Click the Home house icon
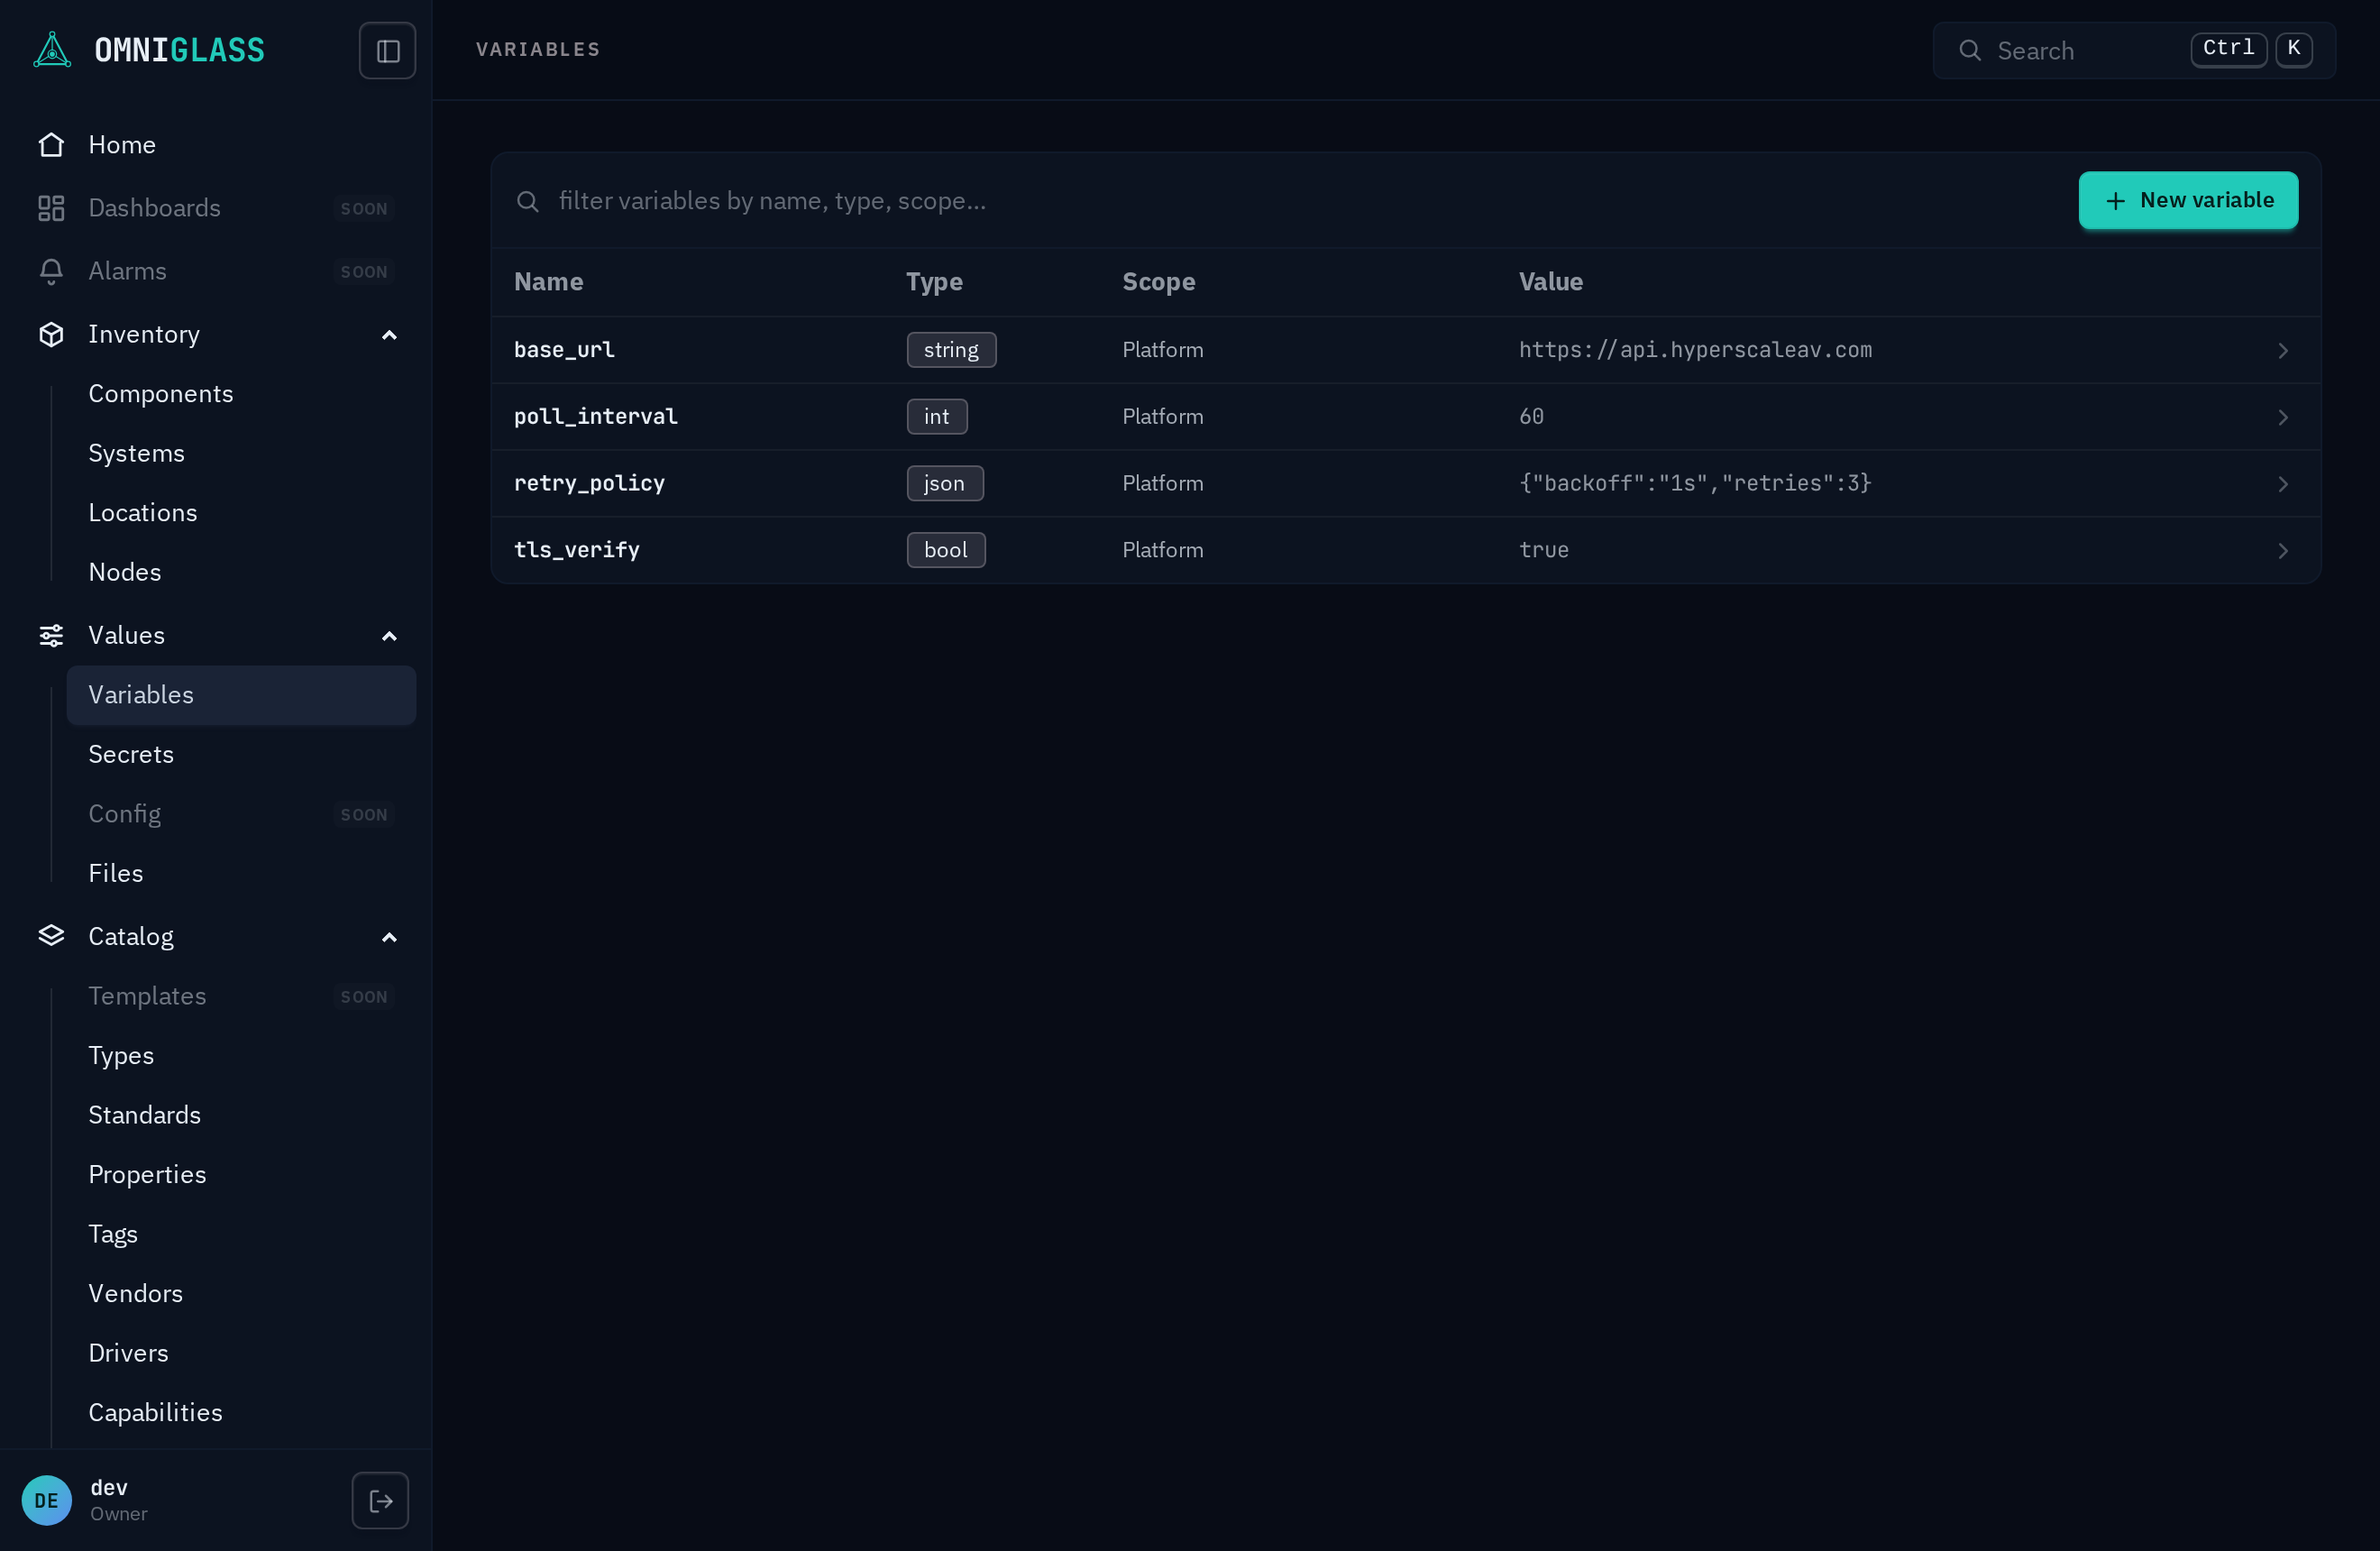This screenshot has height=1551, width=2380. pyautogui.click(x=51, y=145)
